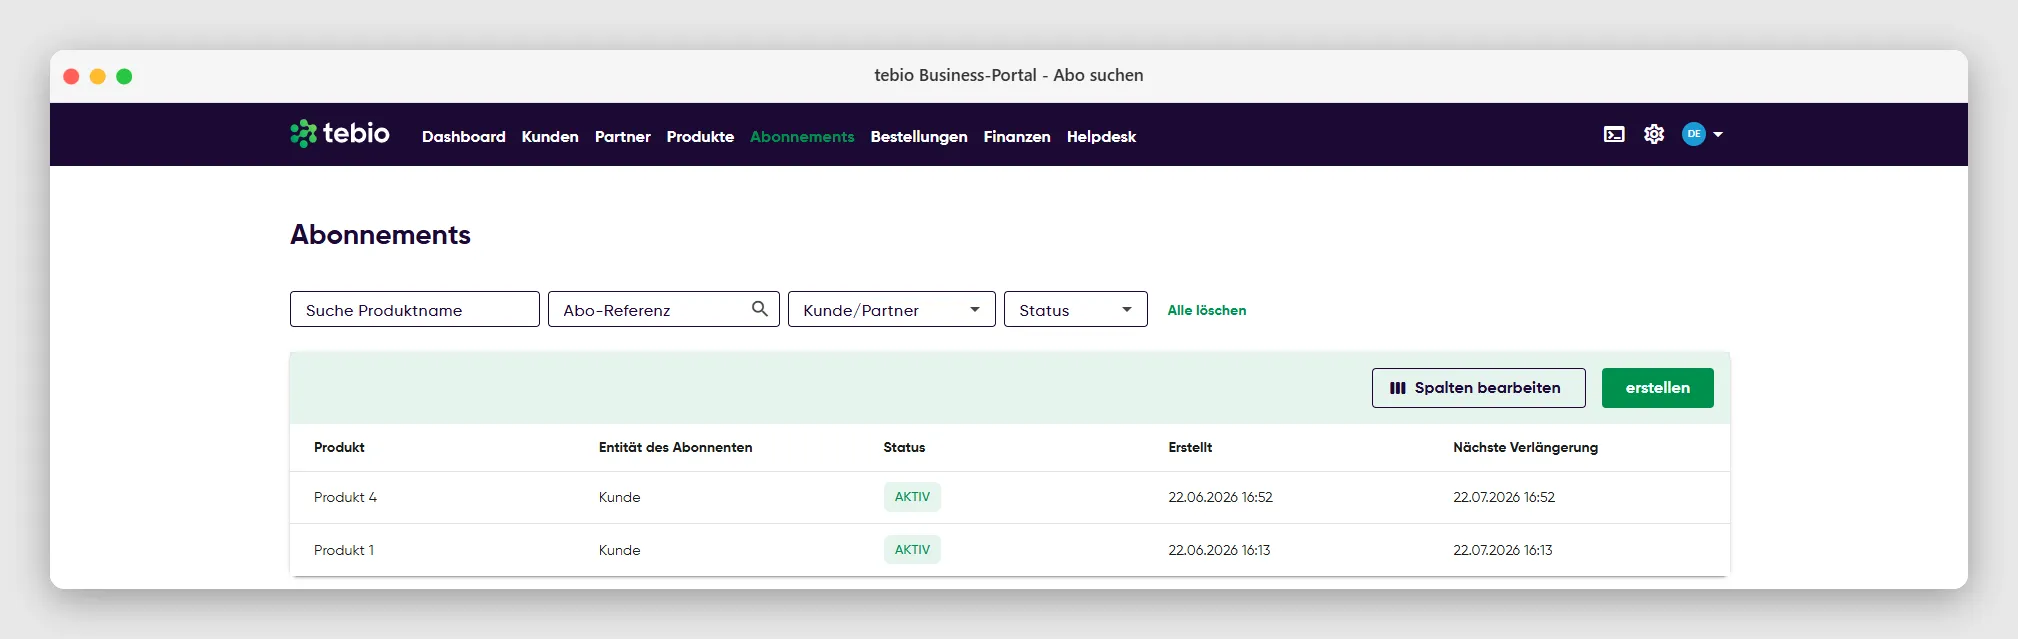The width and height of the screenshot is (2018, 639).
Task: Minimize window with yellow button
Action: (x=98, y=76)
